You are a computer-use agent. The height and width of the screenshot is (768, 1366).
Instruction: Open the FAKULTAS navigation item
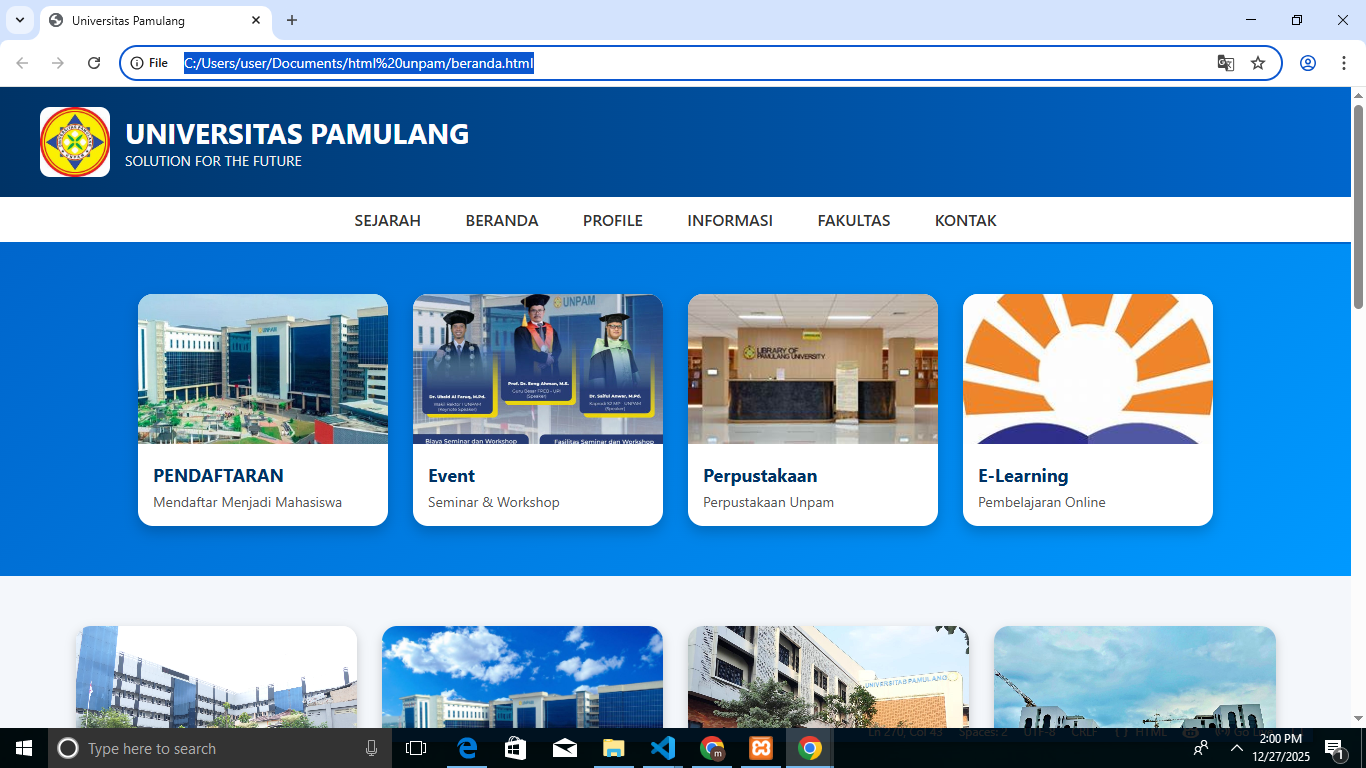854,221
